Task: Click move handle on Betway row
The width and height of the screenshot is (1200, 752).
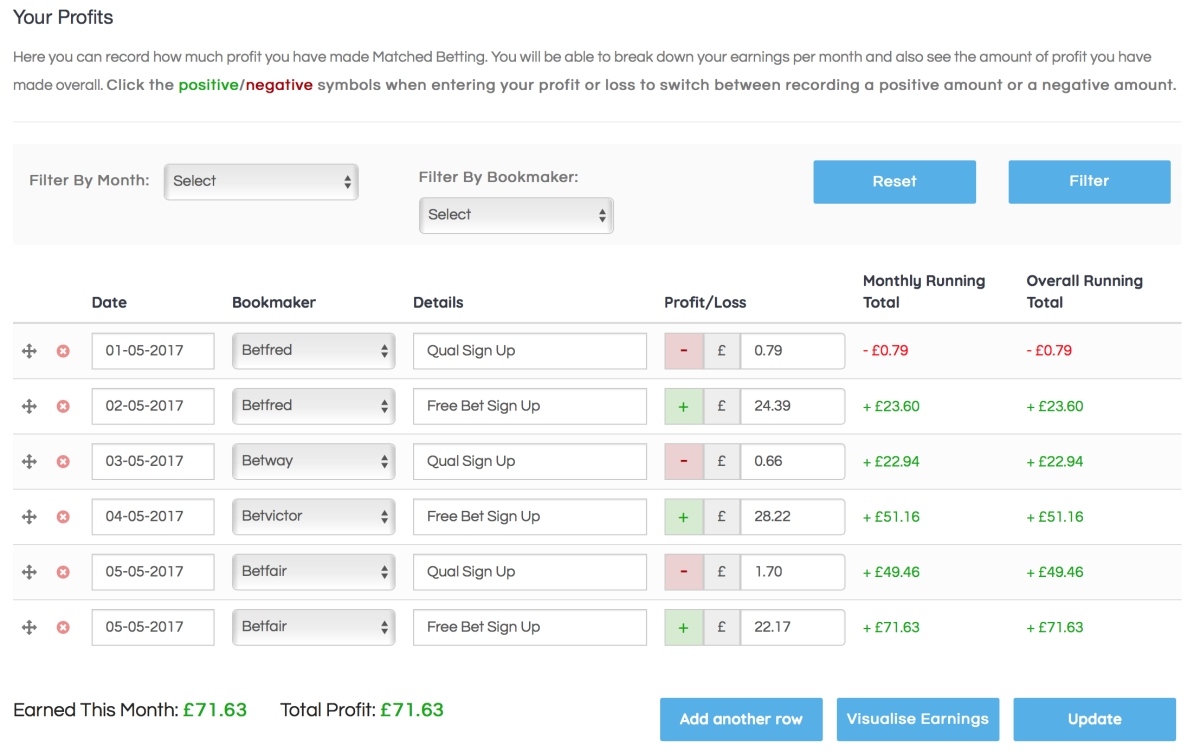Action: click(x=29, y=461)
